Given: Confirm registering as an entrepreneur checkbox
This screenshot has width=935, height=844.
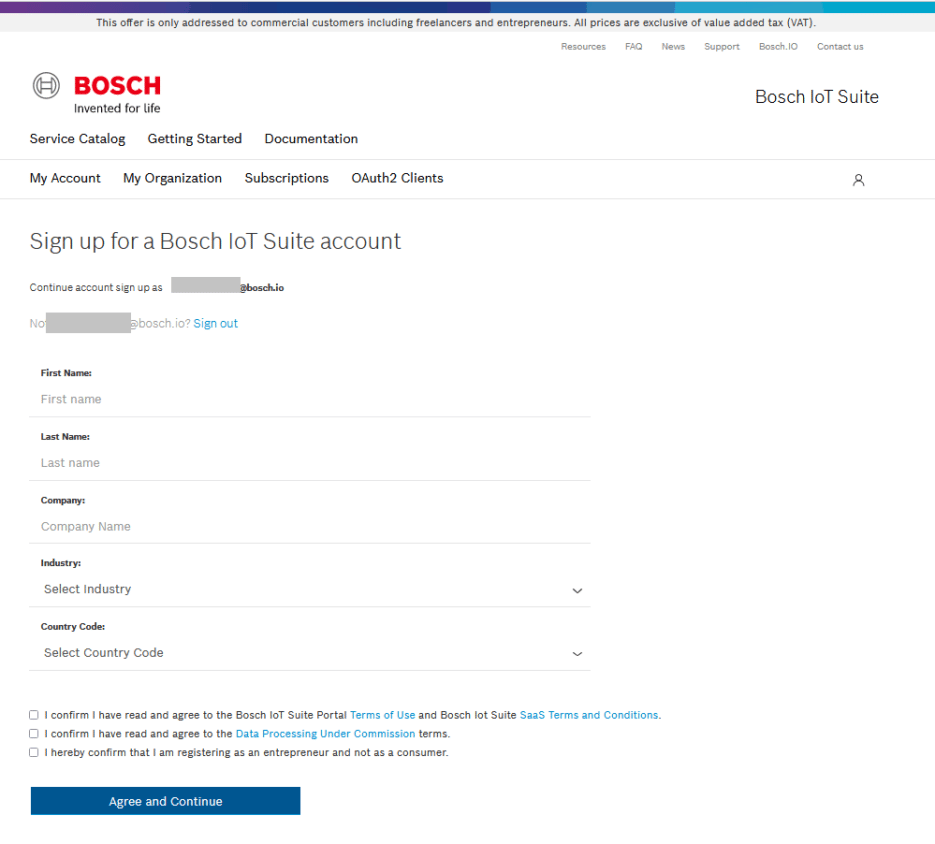Looking at the screenshot, I should pyautogui.click(x=33, y=752).
